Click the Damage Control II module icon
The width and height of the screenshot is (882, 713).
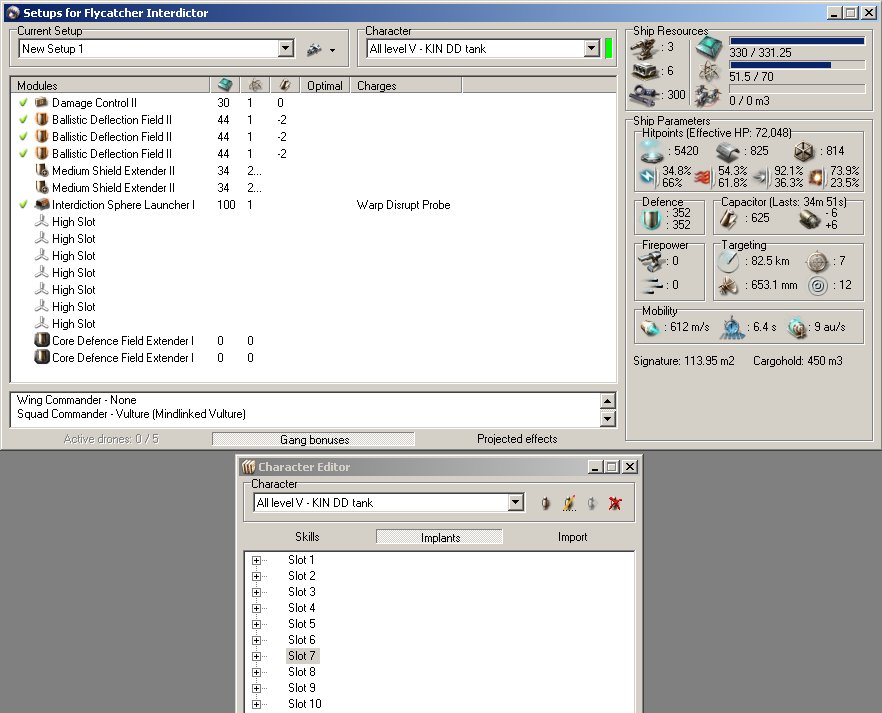pos(41,103)
